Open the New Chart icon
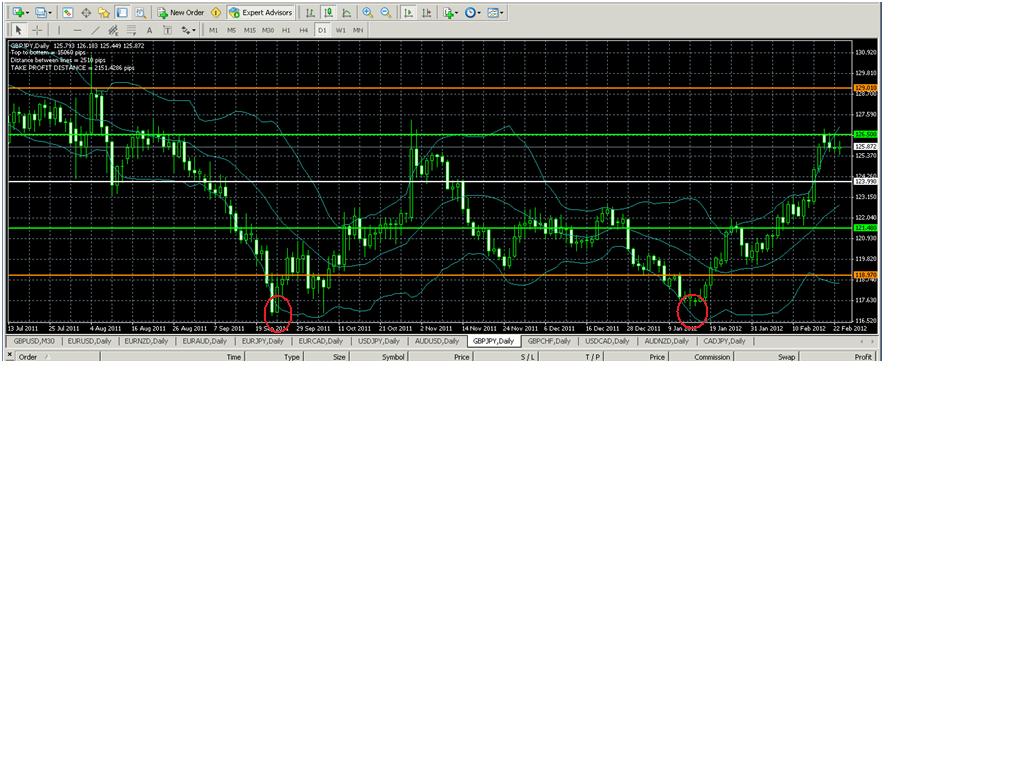1024x768 pixels. [x=18, y=12]
